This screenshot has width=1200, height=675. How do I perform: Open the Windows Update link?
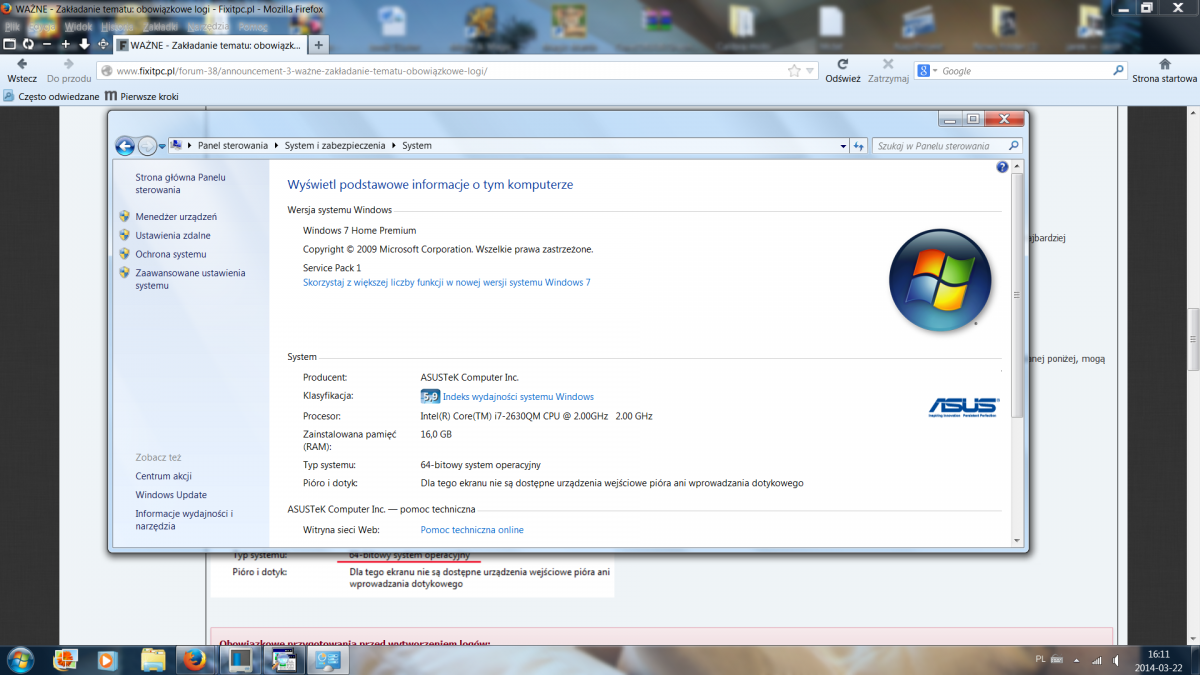[x=171, y=495]
